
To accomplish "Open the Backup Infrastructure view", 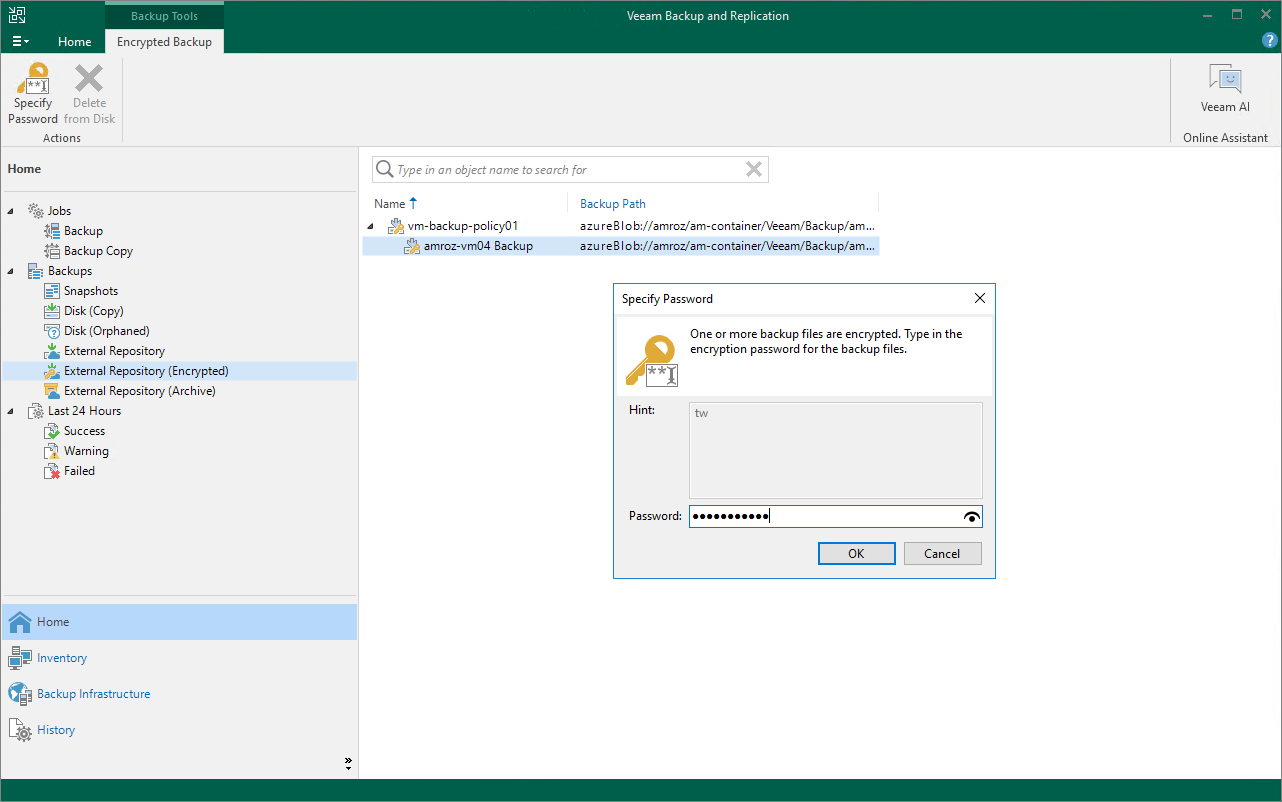I will coord(93,694).
